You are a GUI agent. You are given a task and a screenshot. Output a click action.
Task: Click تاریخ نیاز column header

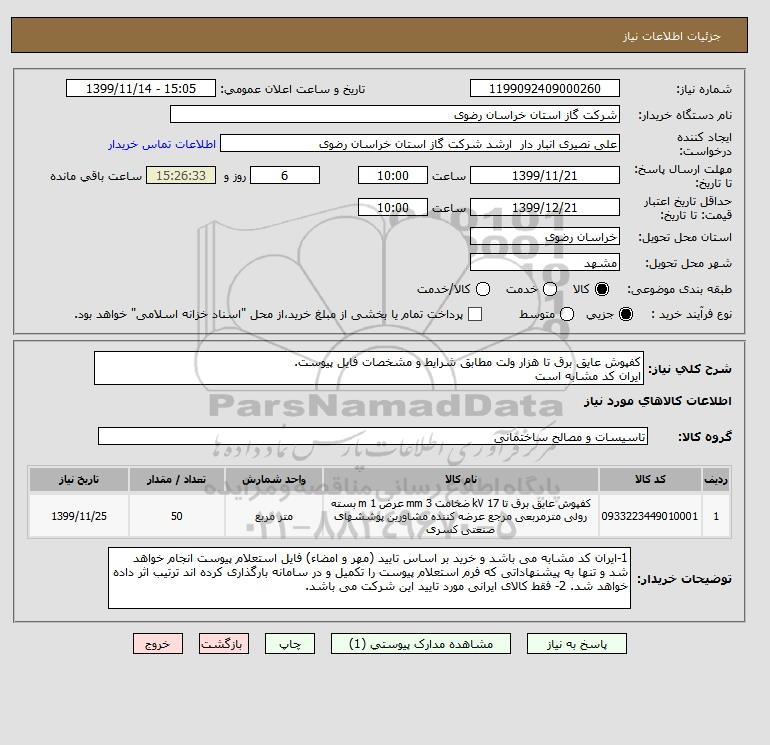coord(79,479)
